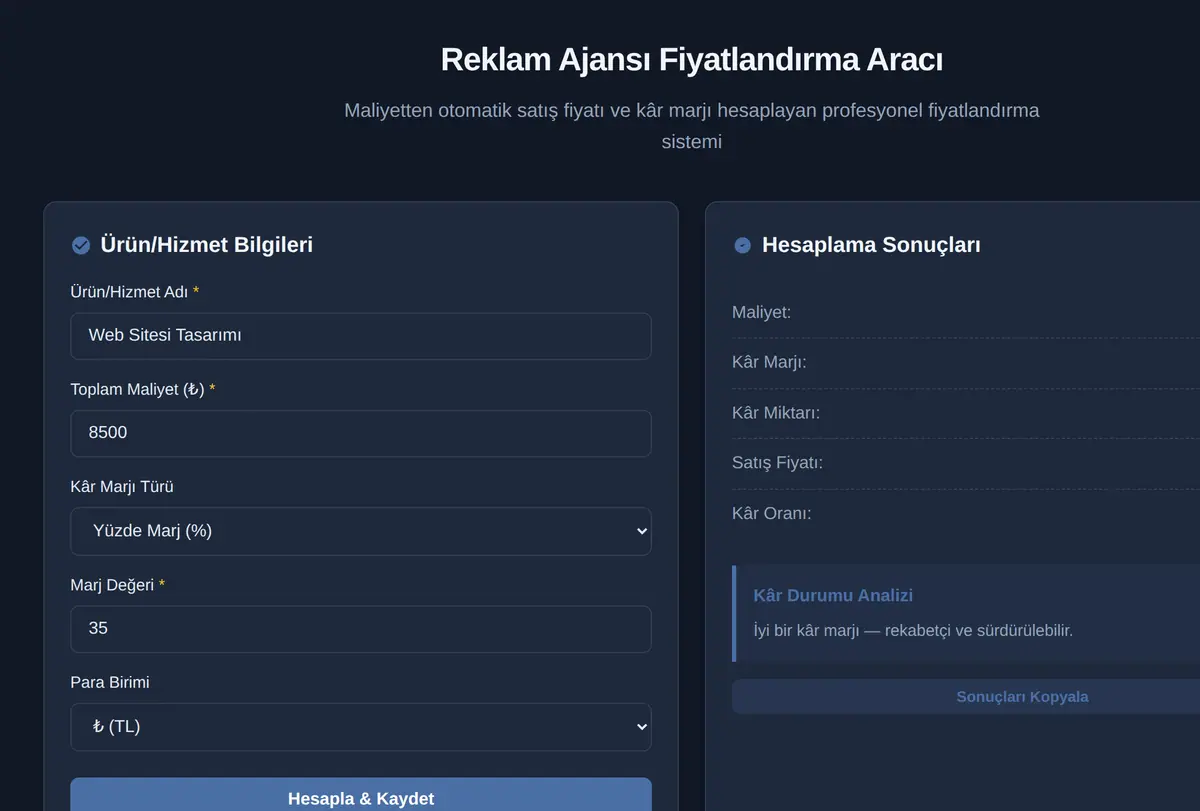Image resolution: width=1200 pixels, height=811 pixels.
Task: Click the Hesaplama Sonuçları heading
Action: tap(871, 244)
